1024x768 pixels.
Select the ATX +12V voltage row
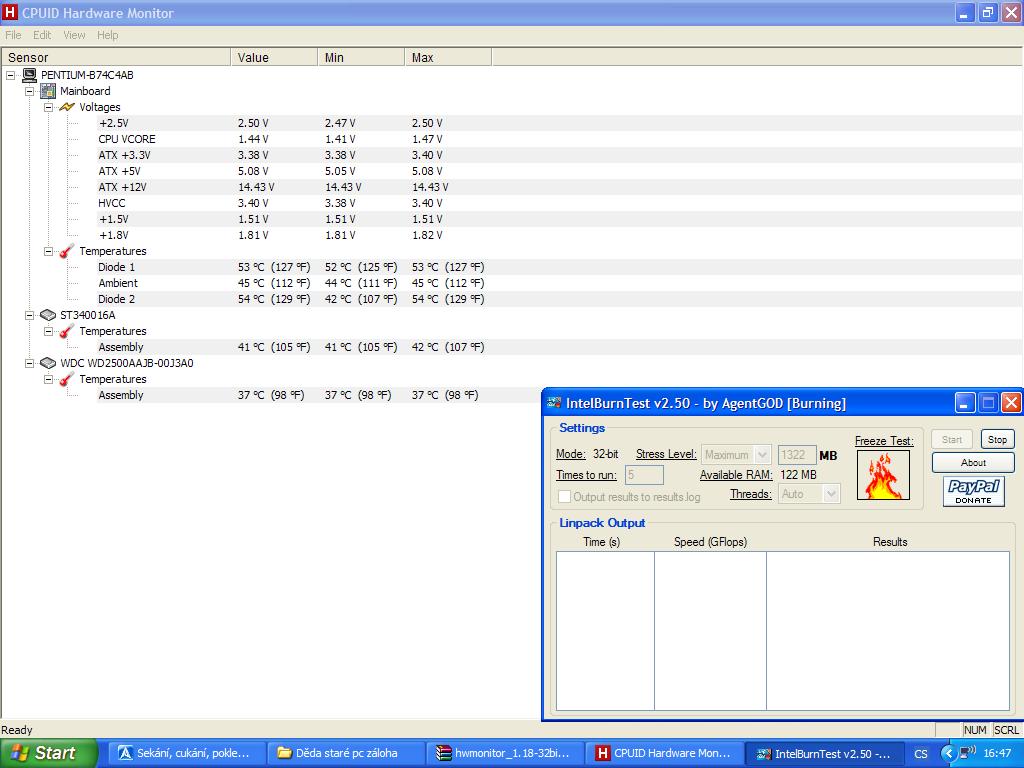560,187
